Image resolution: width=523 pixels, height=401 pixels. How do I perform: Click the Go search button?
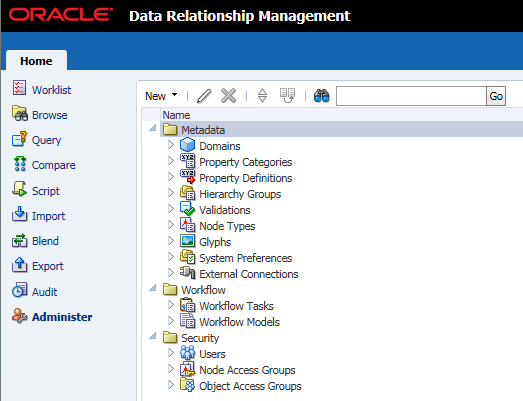[x=496, y=96]
